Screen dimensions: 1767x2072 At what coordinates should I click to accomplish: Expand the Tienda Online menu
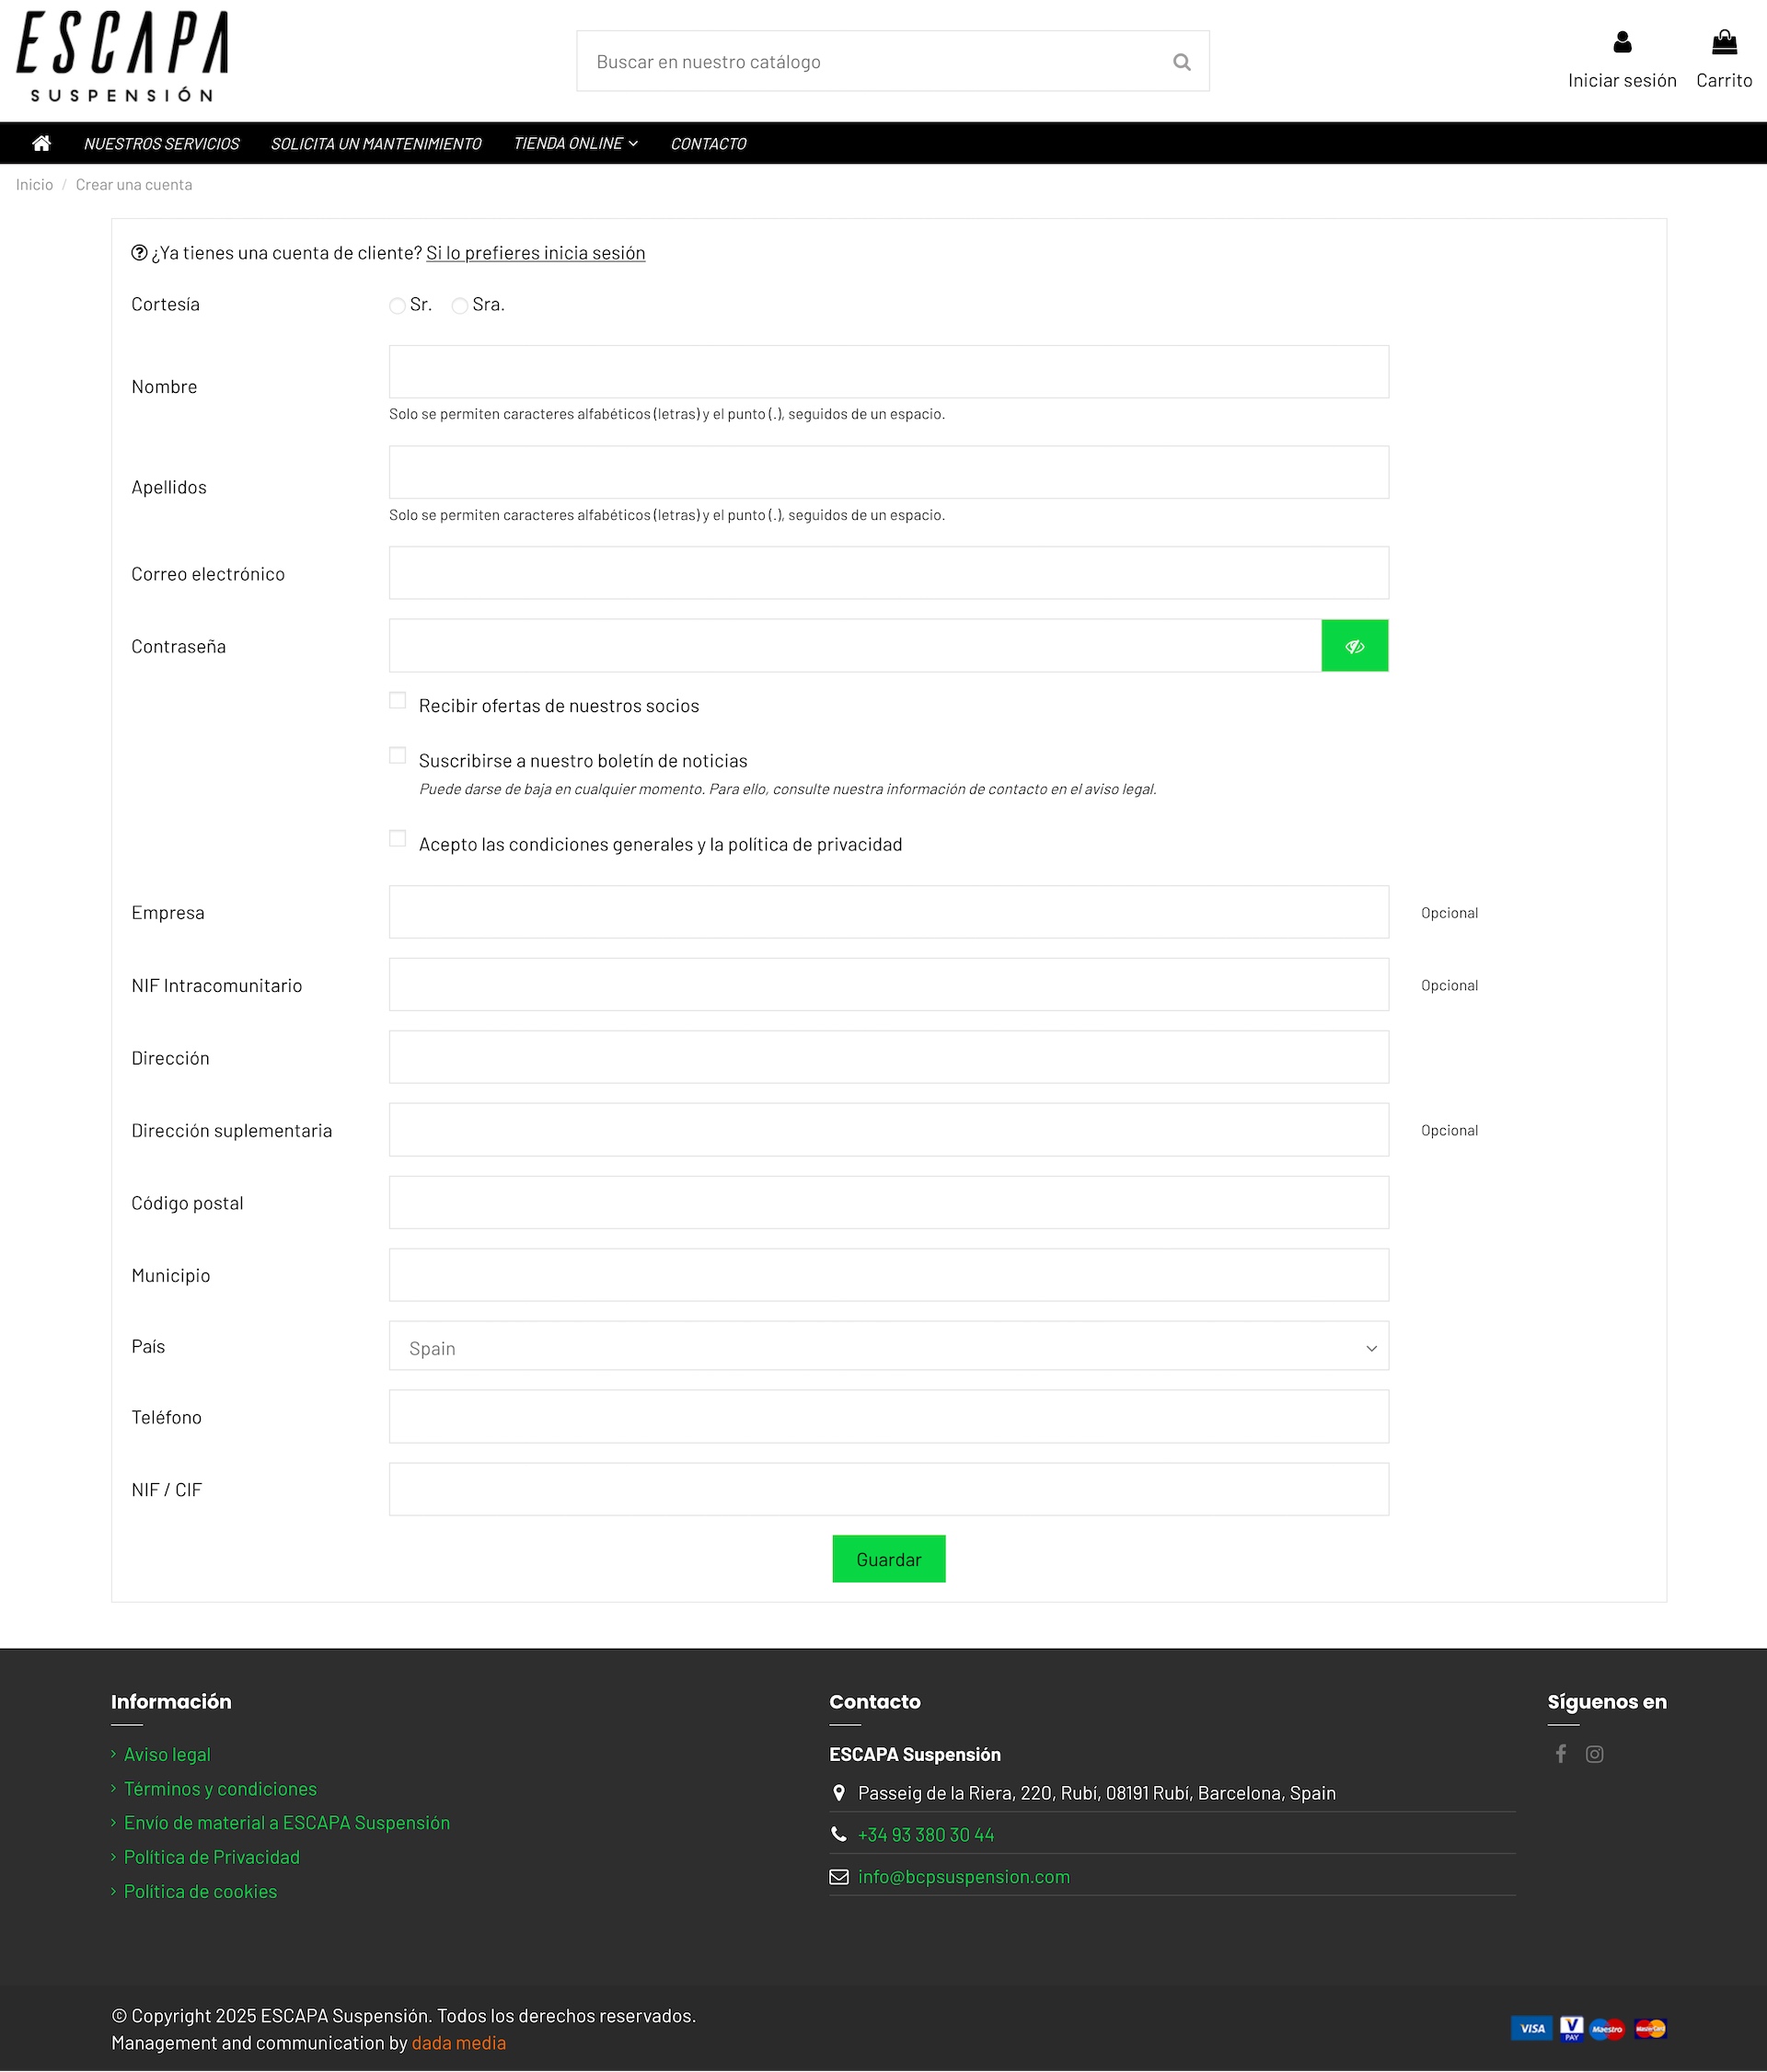click(575, 143)
